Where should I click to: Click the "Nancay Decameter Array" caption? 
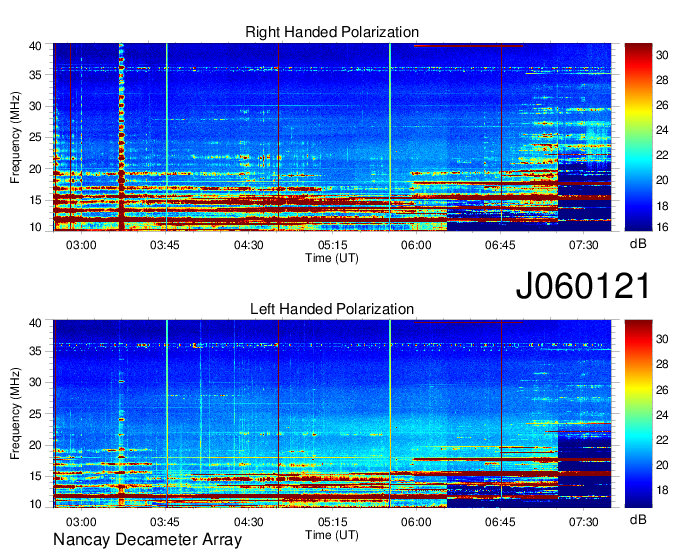coord(147,540)
